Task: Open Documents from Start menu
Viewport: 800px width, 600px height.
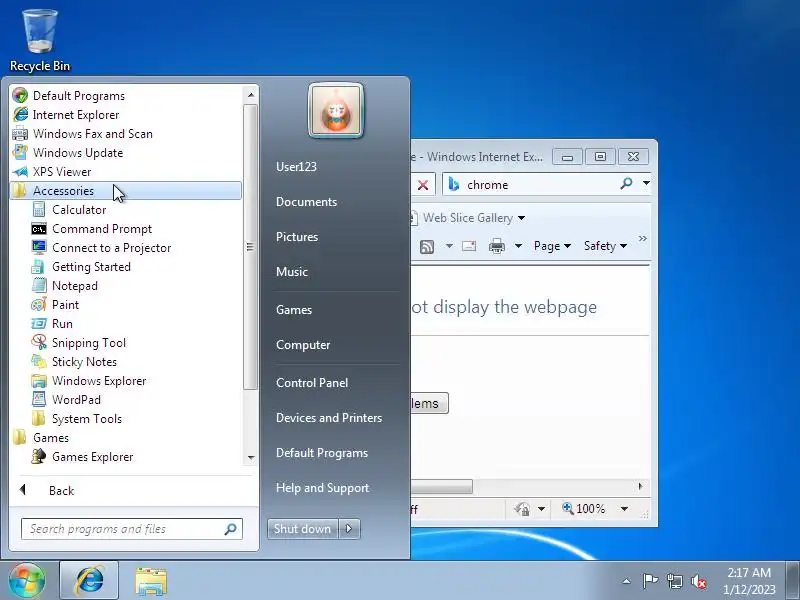Action: point(307,202)
